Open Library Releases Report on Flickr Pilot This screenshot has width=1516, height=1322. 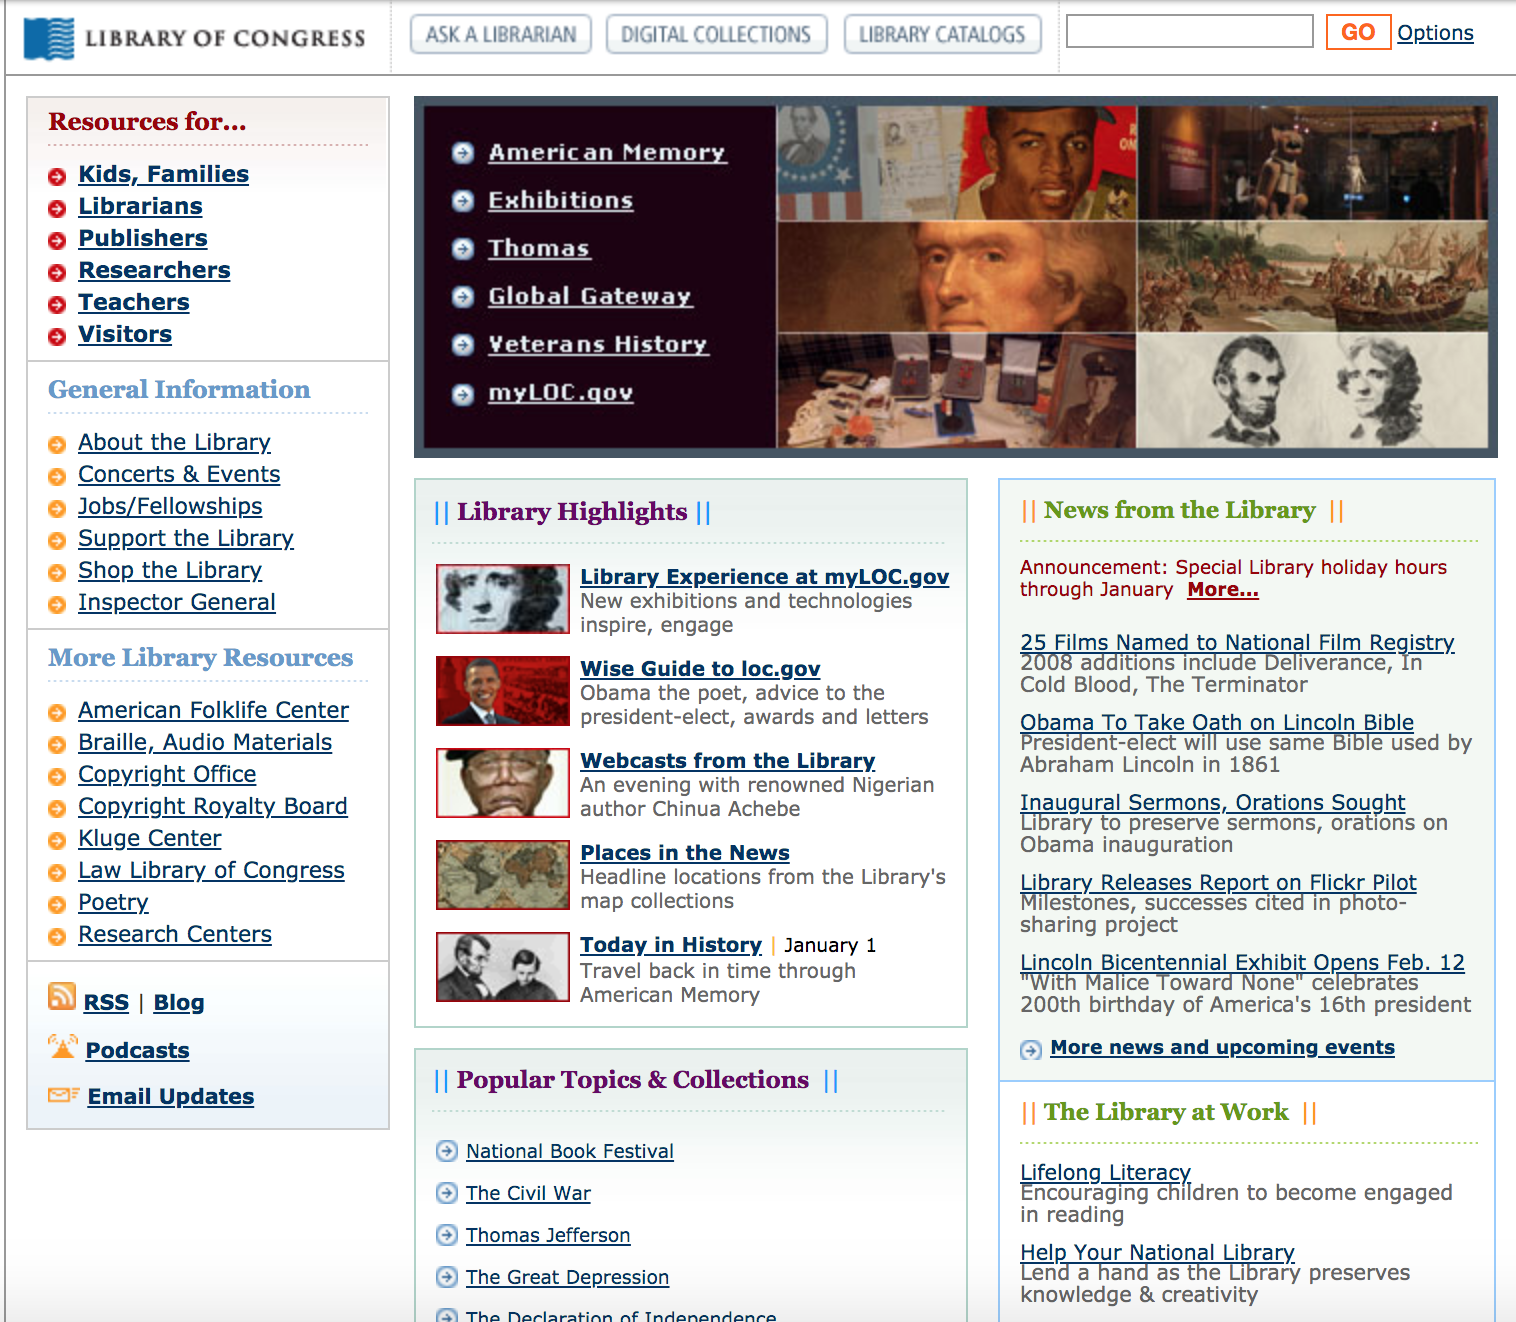1218,882
